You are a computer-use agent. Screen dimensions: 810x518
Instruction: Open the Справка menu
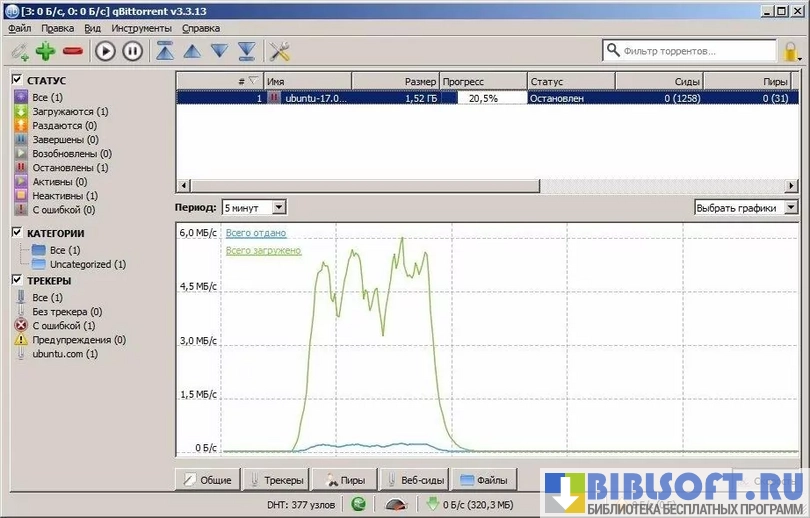click(x=201, y=29)
